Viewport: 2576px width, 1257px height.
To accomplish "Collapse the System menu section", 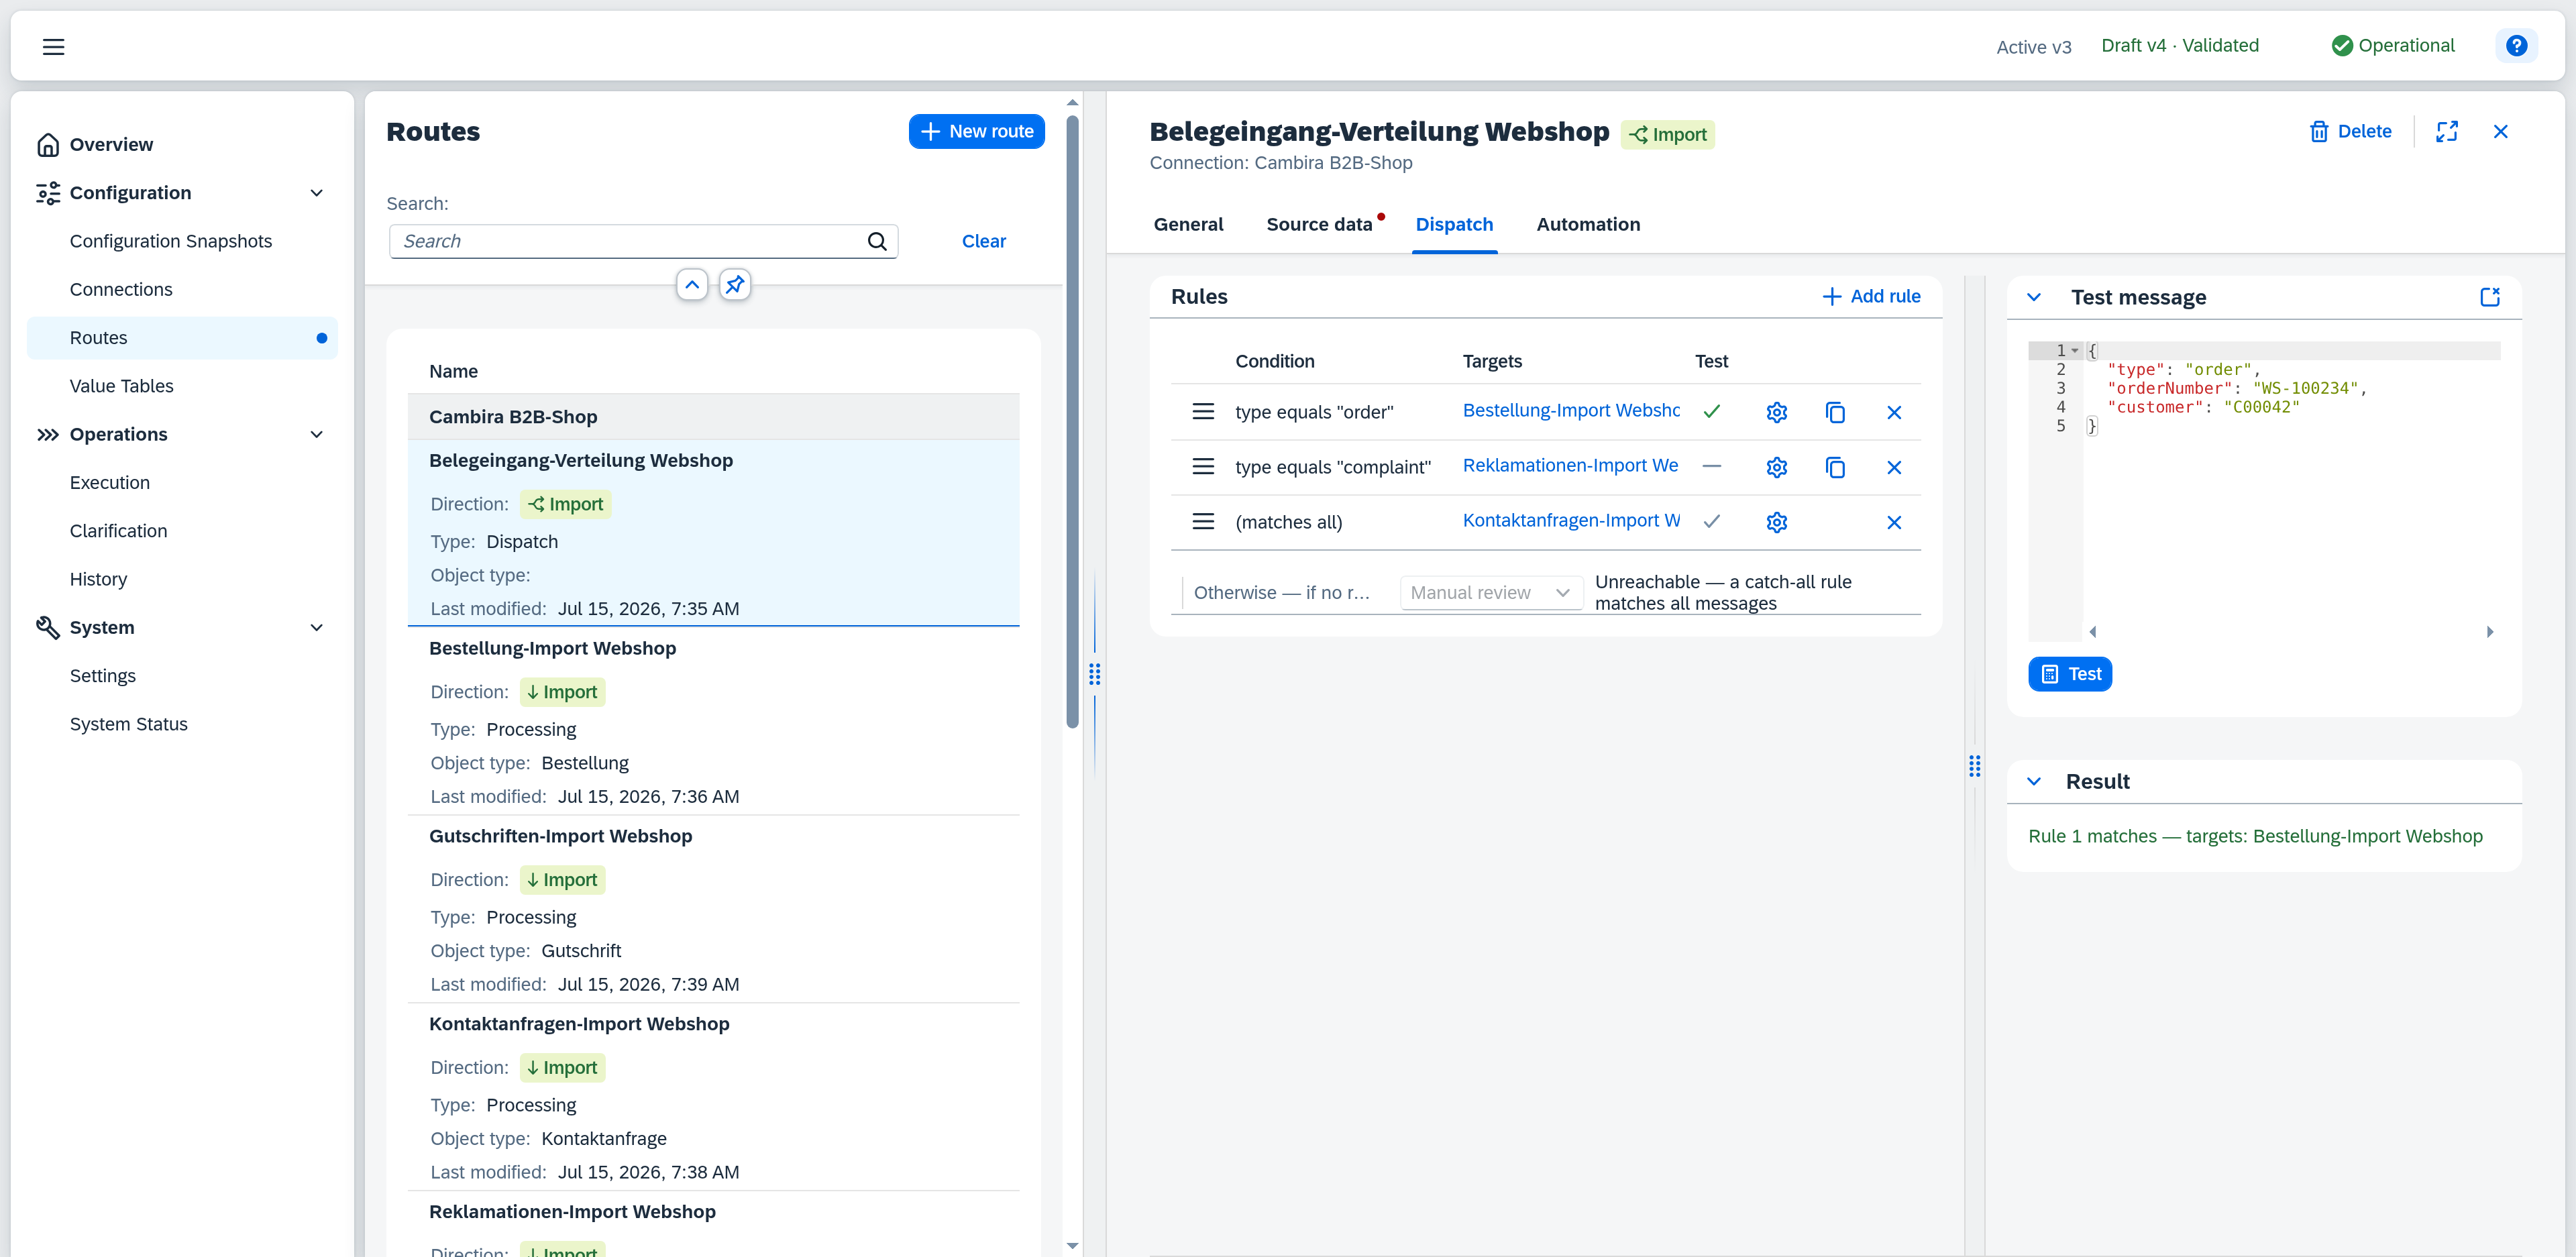I will pyautogui.click(x=317, y=628).
